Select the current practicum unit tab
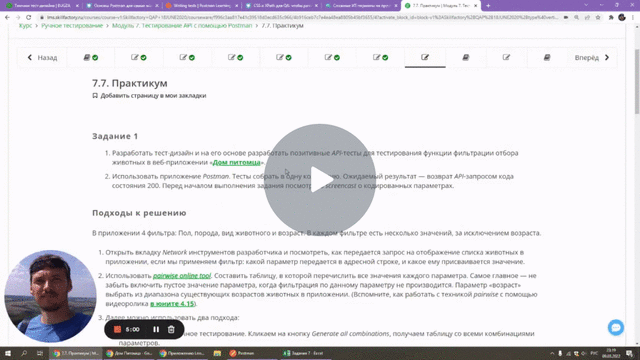The width and height of the screenshot is (640, 360). 425,58
